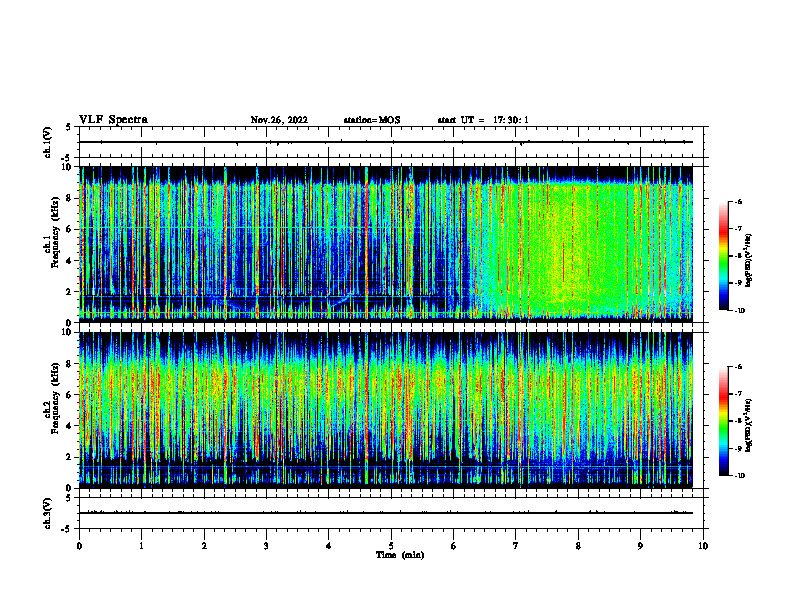The image size is (792, 612).
Task: Click the "6" kHz tick on ch.2 axis
Action: pos(70,395)
